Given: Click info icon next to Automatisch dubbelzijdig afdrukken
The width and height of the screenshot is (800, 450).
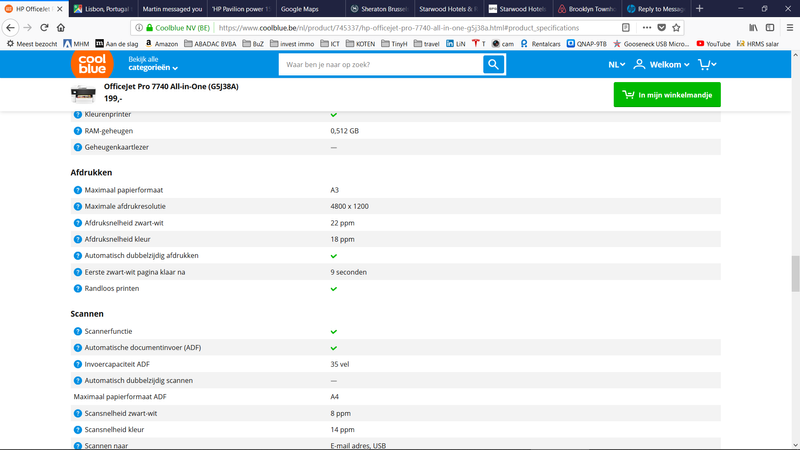Looking at the screenshot, I should [x=78, y=256].
